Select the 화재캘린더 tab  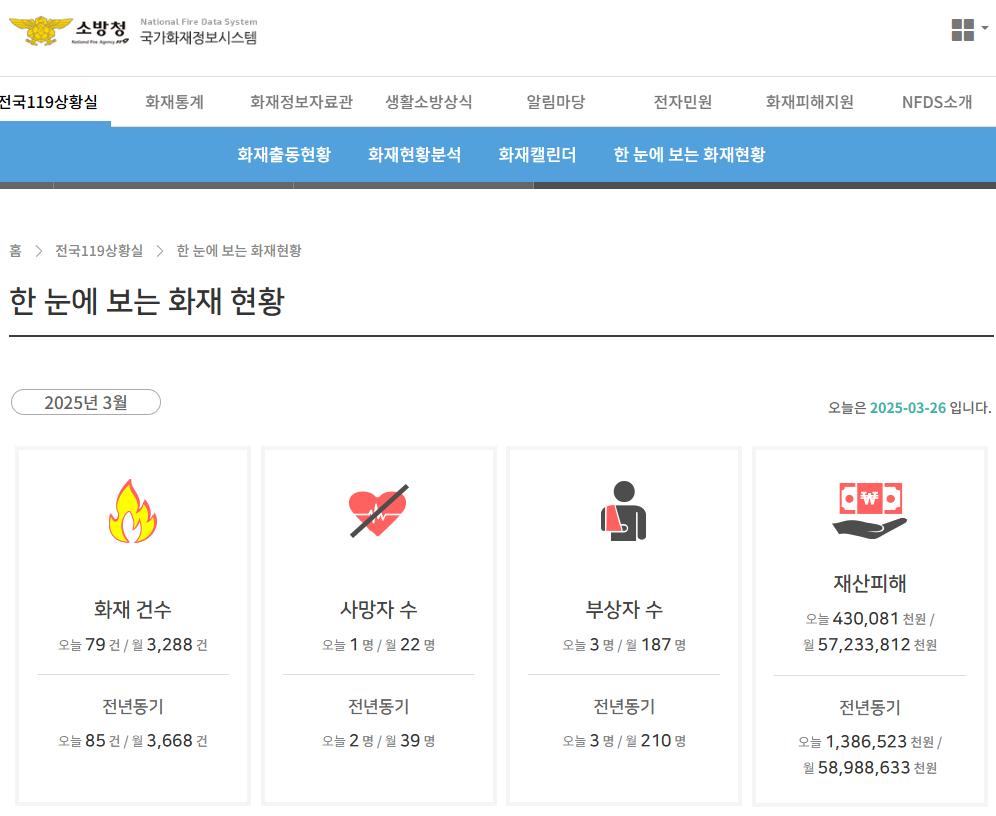tap(538, 155)
